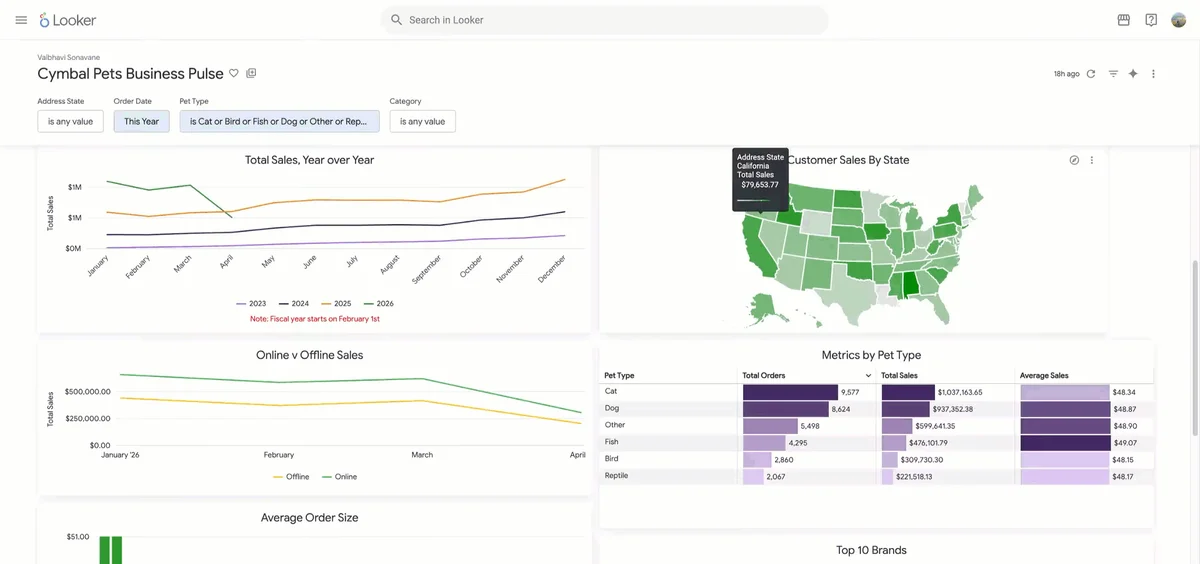This screenshot has width=1200, height=564.
Task: Click the $599,641.35 total sales value
Action: coord(935,426)
